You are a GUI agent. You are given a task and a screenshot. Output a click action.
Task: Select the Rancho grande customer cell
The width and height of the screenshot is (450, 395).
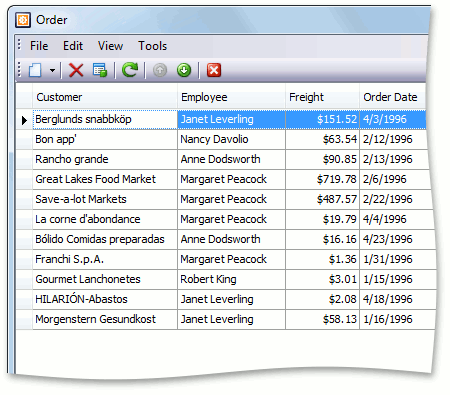tap(105, 159)
